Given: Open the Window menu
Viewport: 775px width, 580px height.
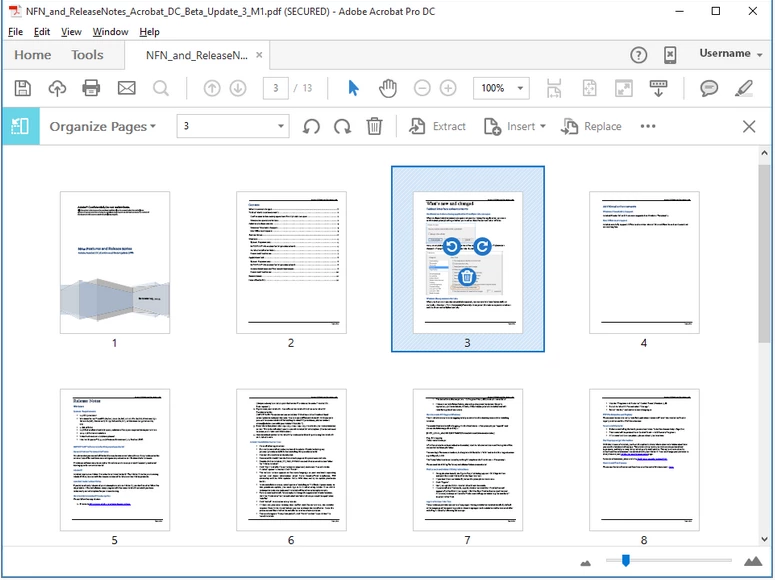Looking at the screenshot, I should click(110, 32).
